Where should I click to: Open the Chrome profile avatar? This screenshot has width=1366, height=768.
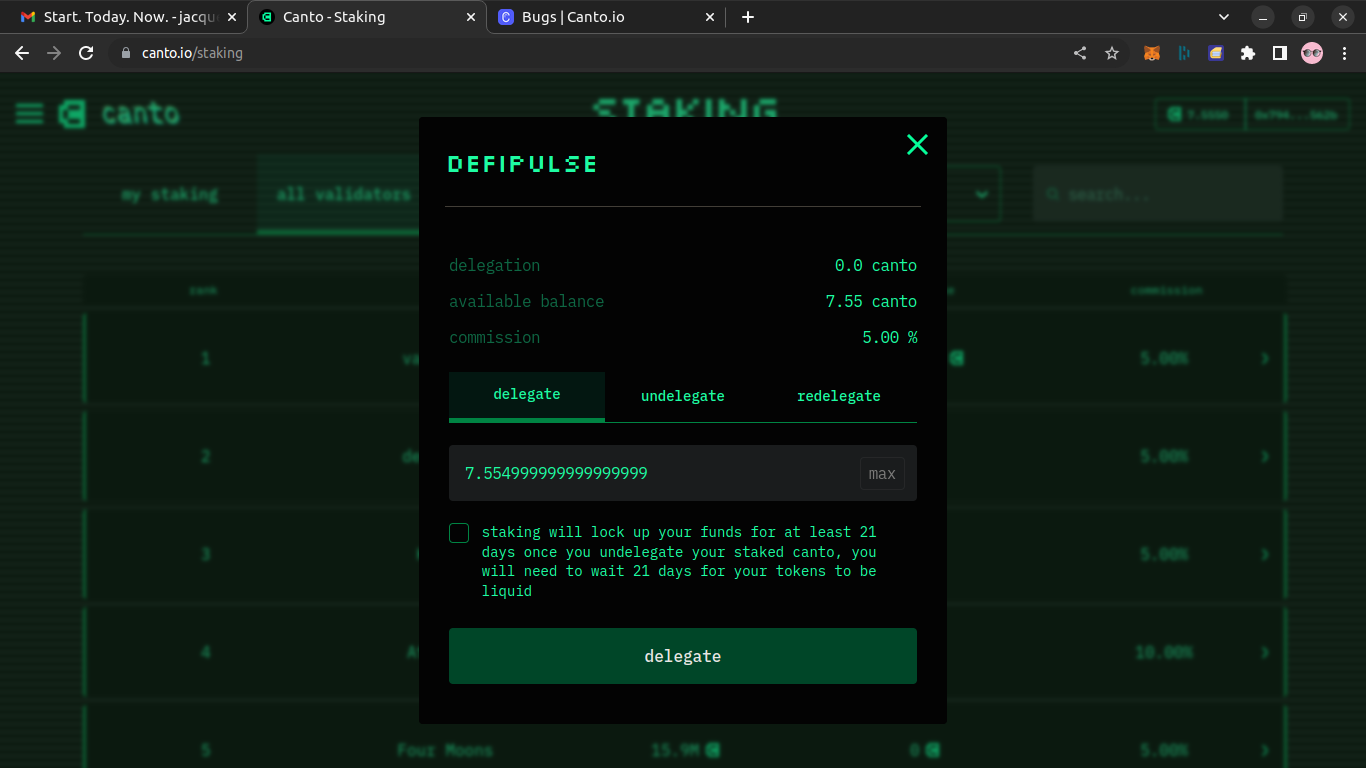(x=1312, y=53)
